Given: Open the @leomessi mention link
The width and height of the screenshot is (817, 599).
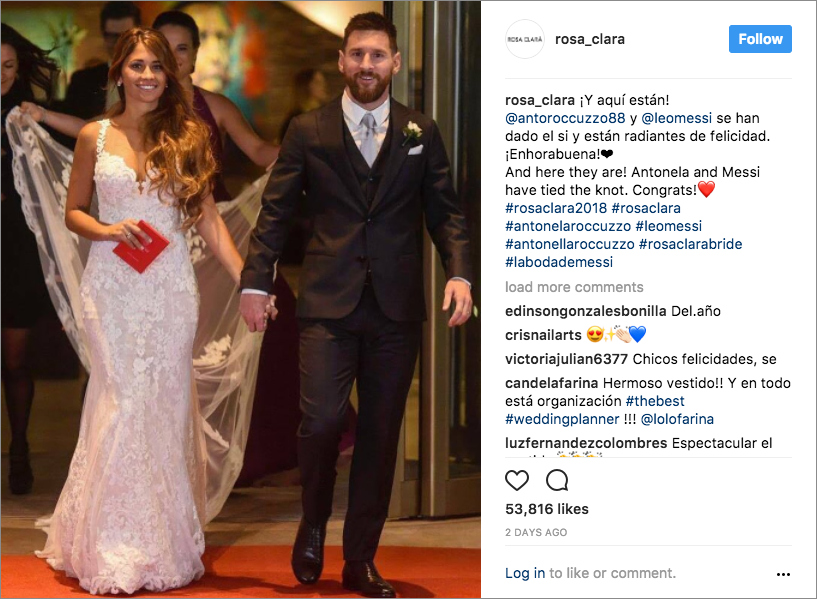Looking at the screenshot, I should 676,118.
